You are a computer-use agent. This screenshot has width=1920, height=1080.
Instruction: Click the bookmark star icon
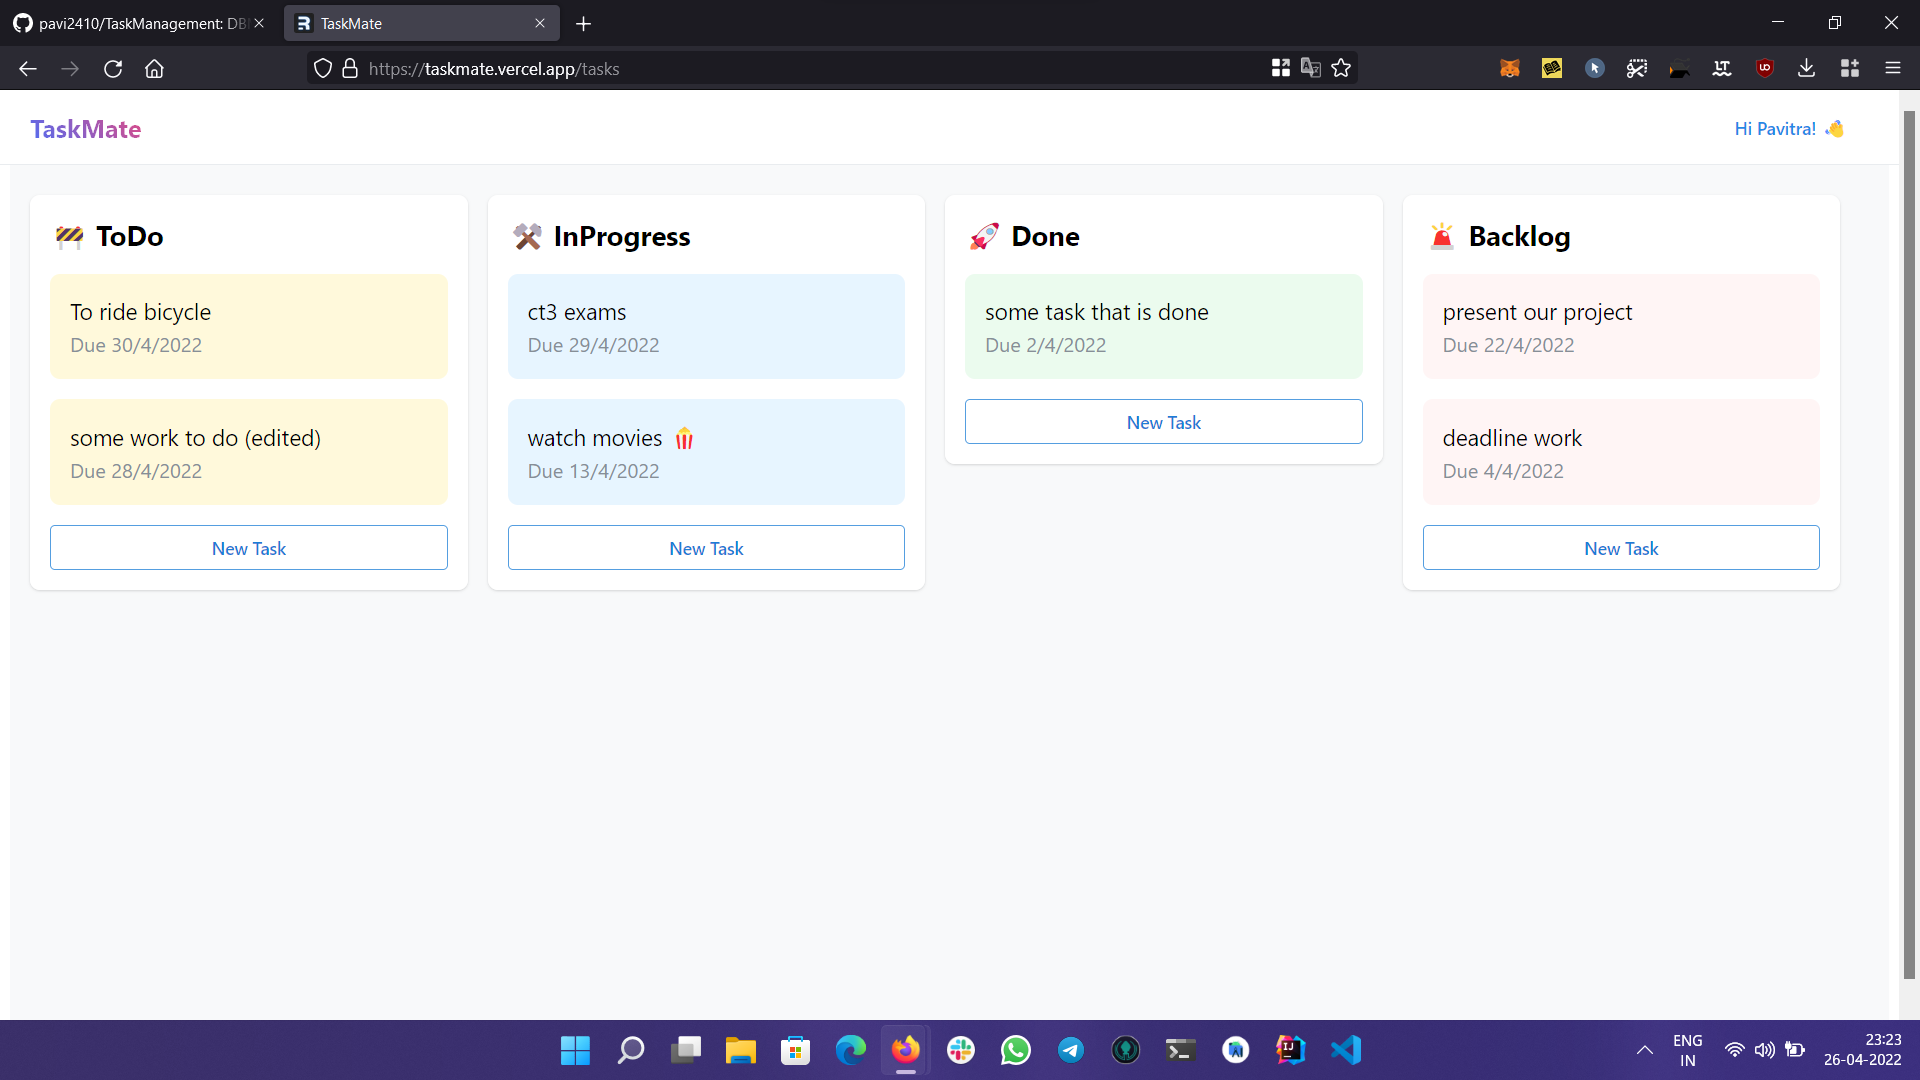[x=1341, y=68]
